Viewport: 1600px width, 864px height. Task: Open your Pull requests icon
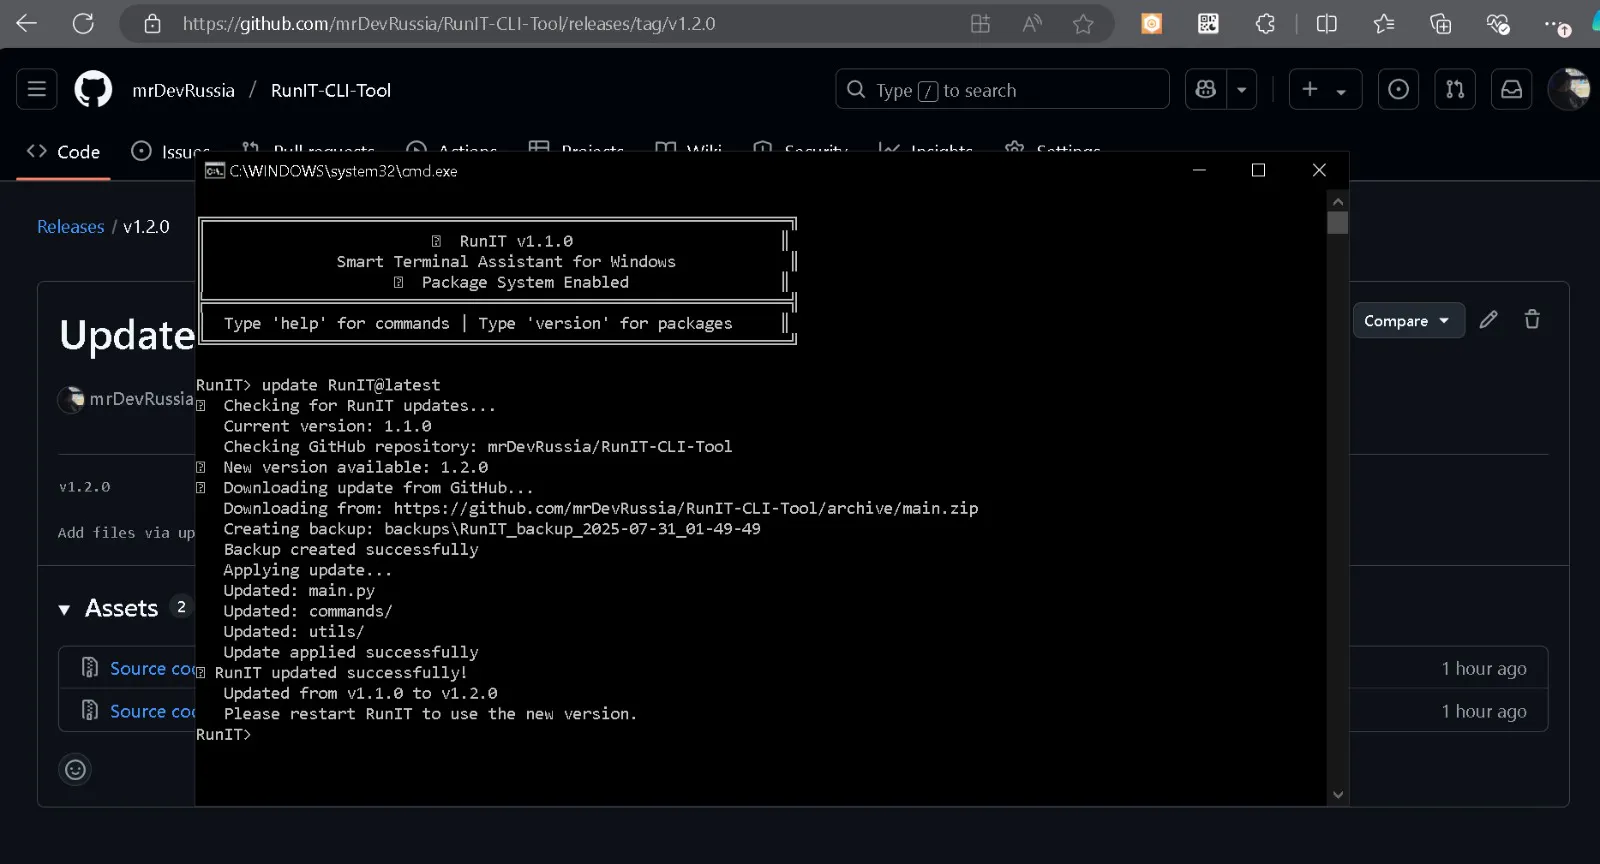pos(1455,89)
